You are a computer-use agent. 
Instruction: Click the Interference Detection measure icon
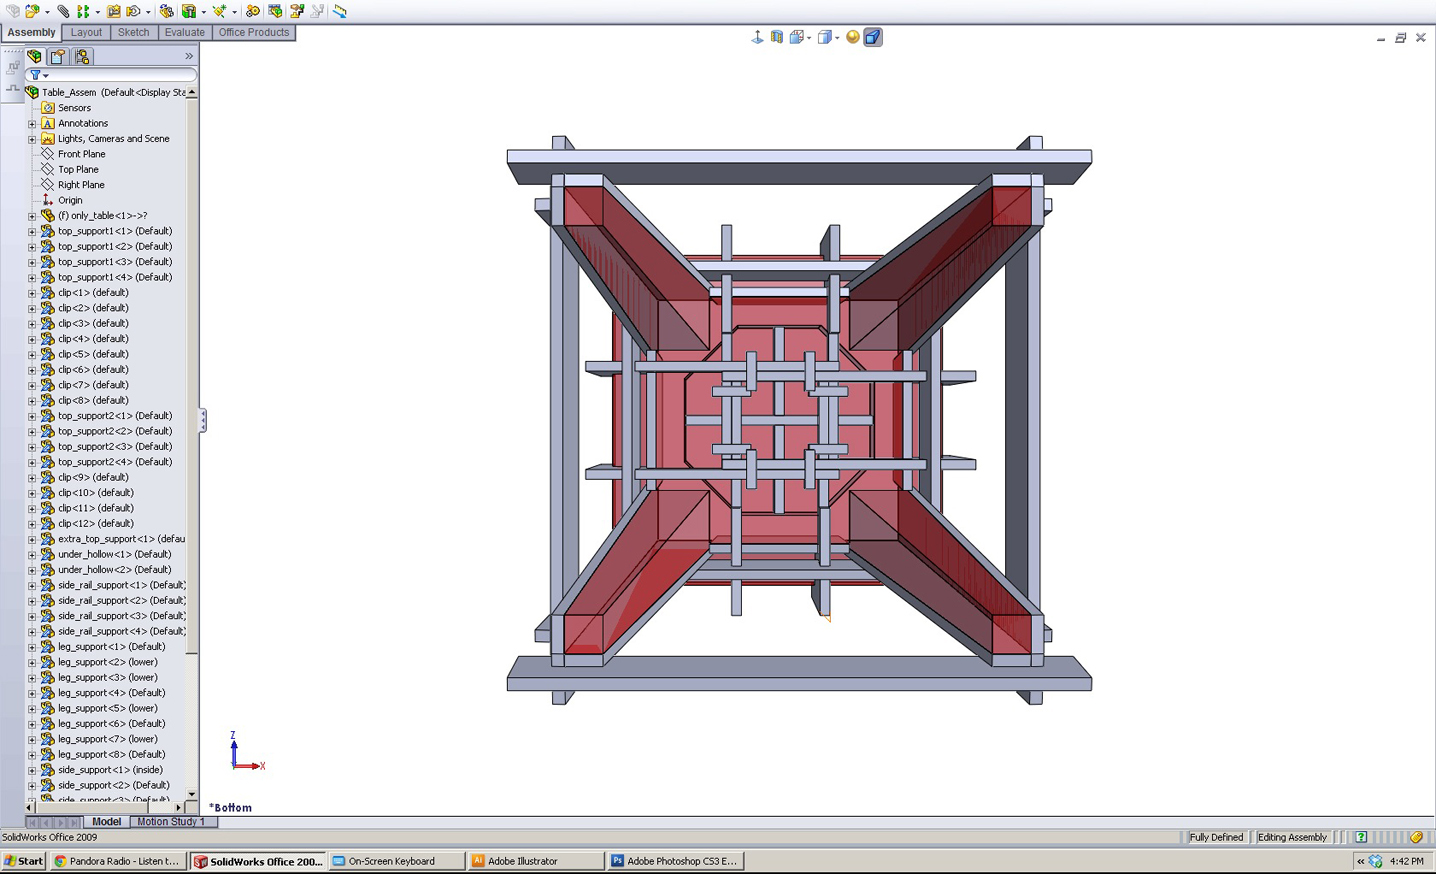tap(340, 11)
